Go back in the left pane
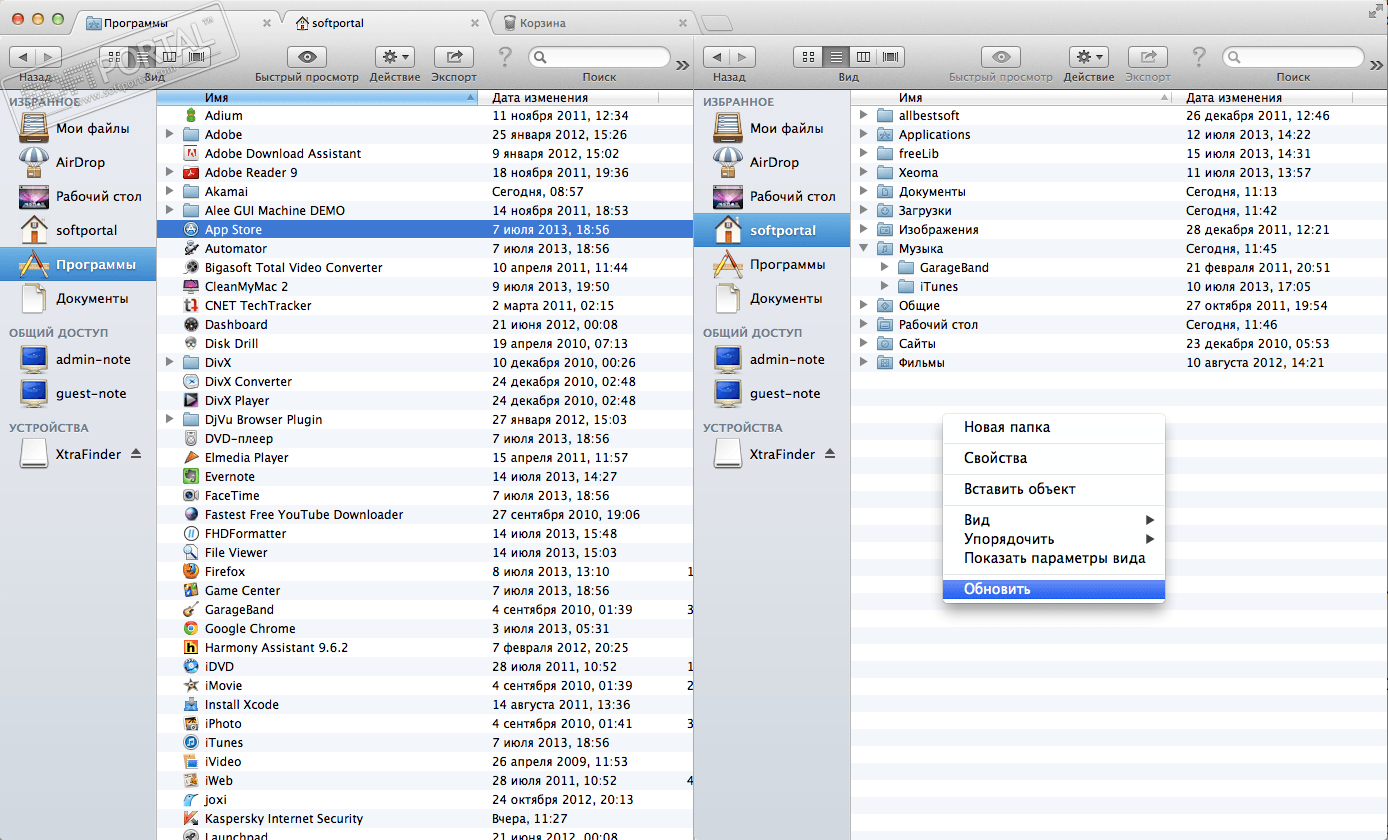Viewport: 1388px width, 840px height. [x=22, y=57]
